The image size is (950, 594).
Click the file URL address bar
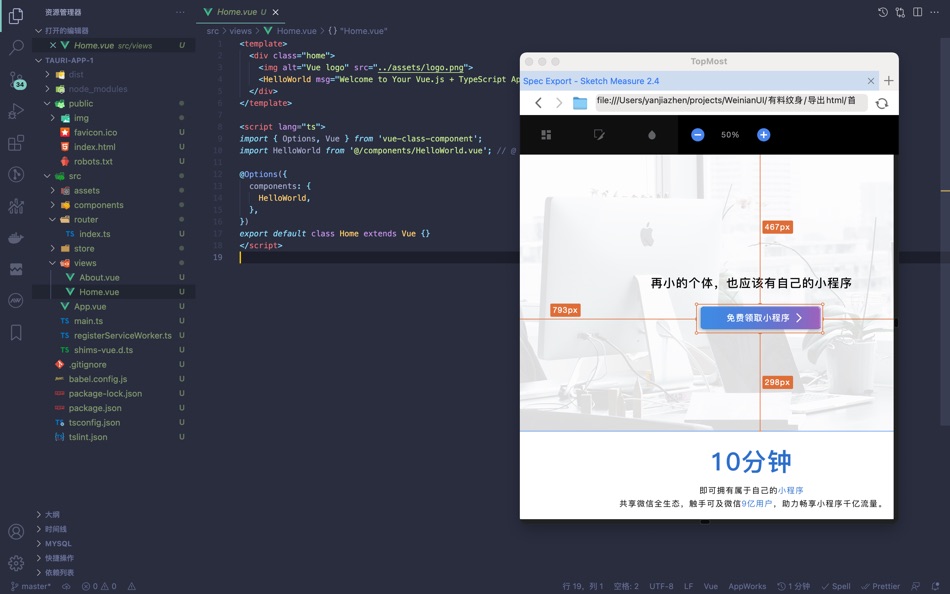click(x=720, y=102)
